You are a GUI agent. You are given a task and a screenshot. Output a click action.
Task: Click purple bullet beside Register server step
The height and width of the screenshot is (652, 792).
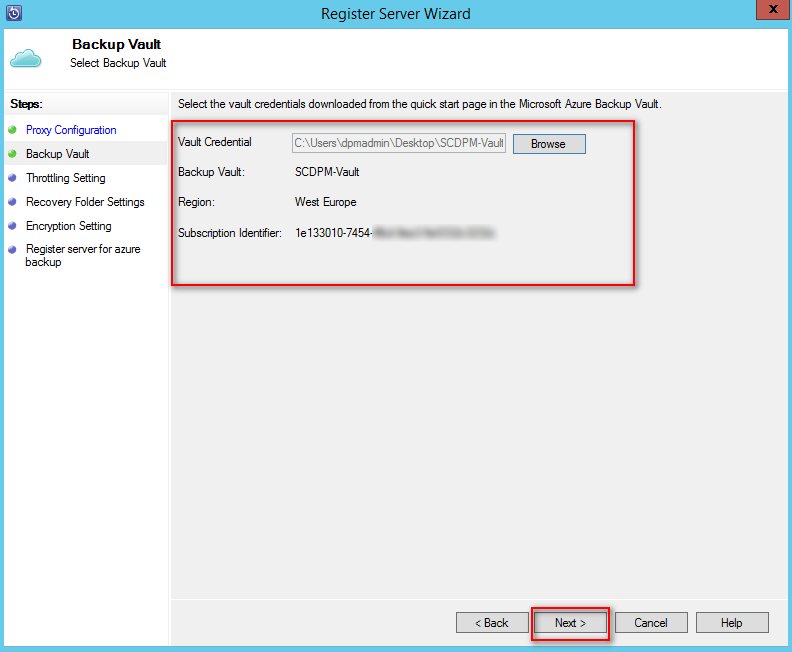coord(13,249)
